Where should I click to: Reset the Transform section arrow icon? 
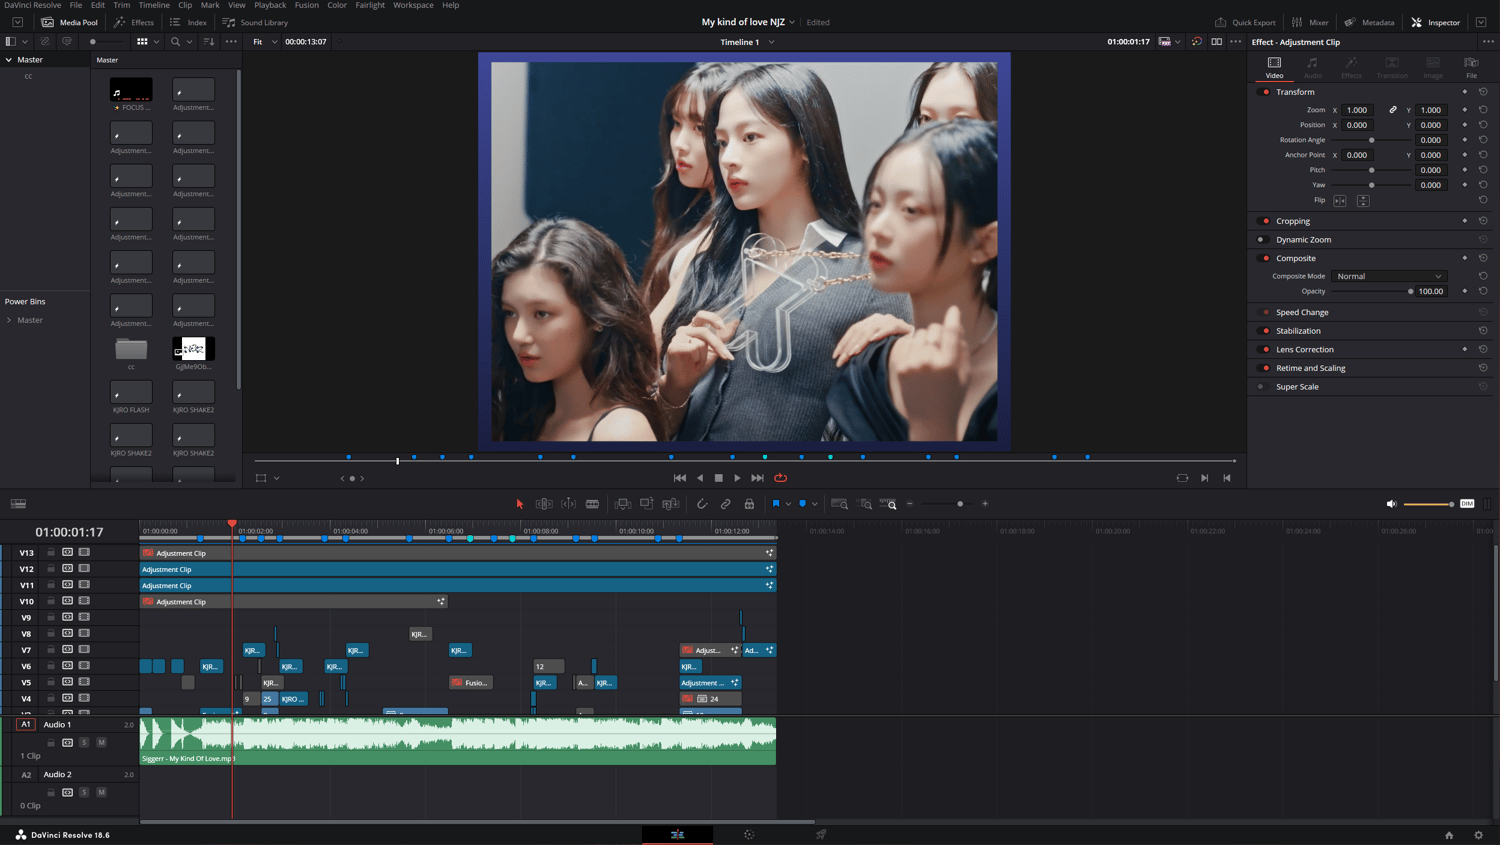coord(1483,92)
